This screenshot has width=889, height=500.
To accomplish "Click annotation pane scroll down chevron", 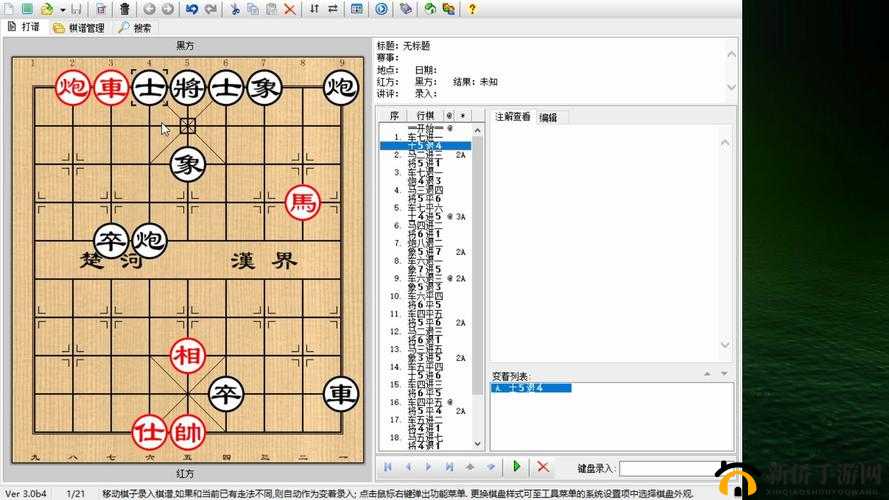I will tap(725, 345).
